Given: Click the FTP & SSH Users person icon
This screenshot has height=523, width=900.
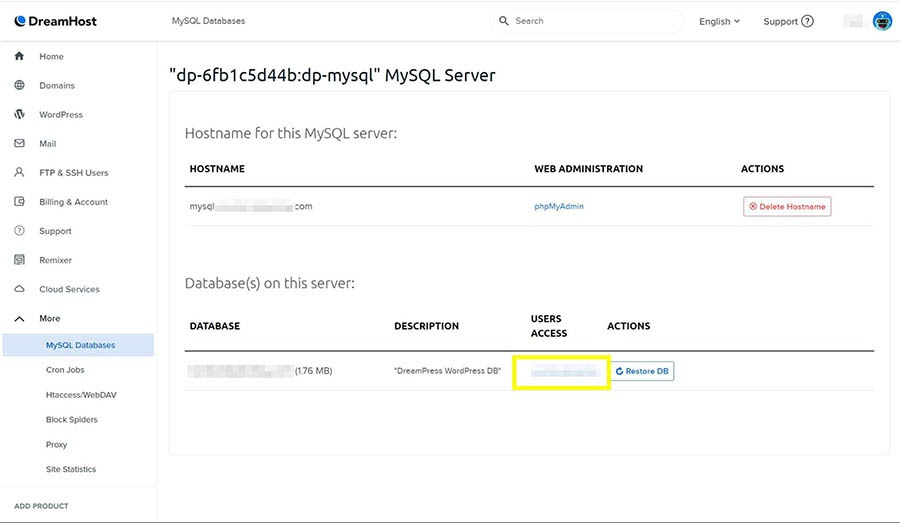Looking at the screenshot, I should (x=19, y=173).
